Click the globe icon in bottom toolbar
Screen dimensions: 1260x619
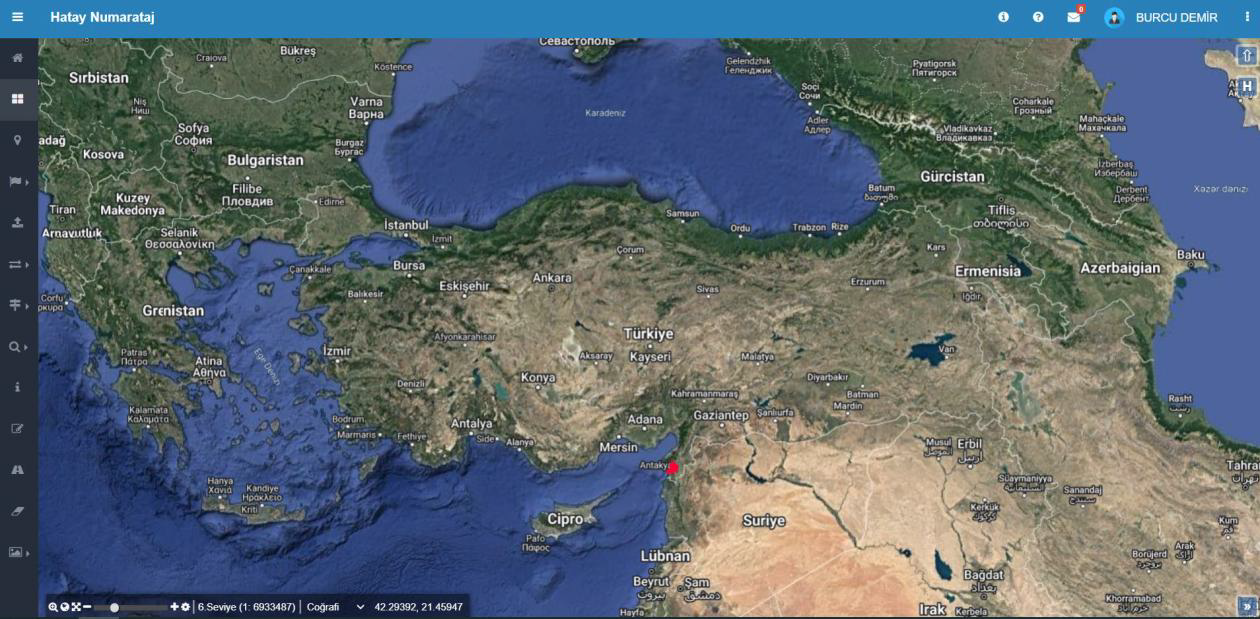pyautogui.click(x=65, y=607)
